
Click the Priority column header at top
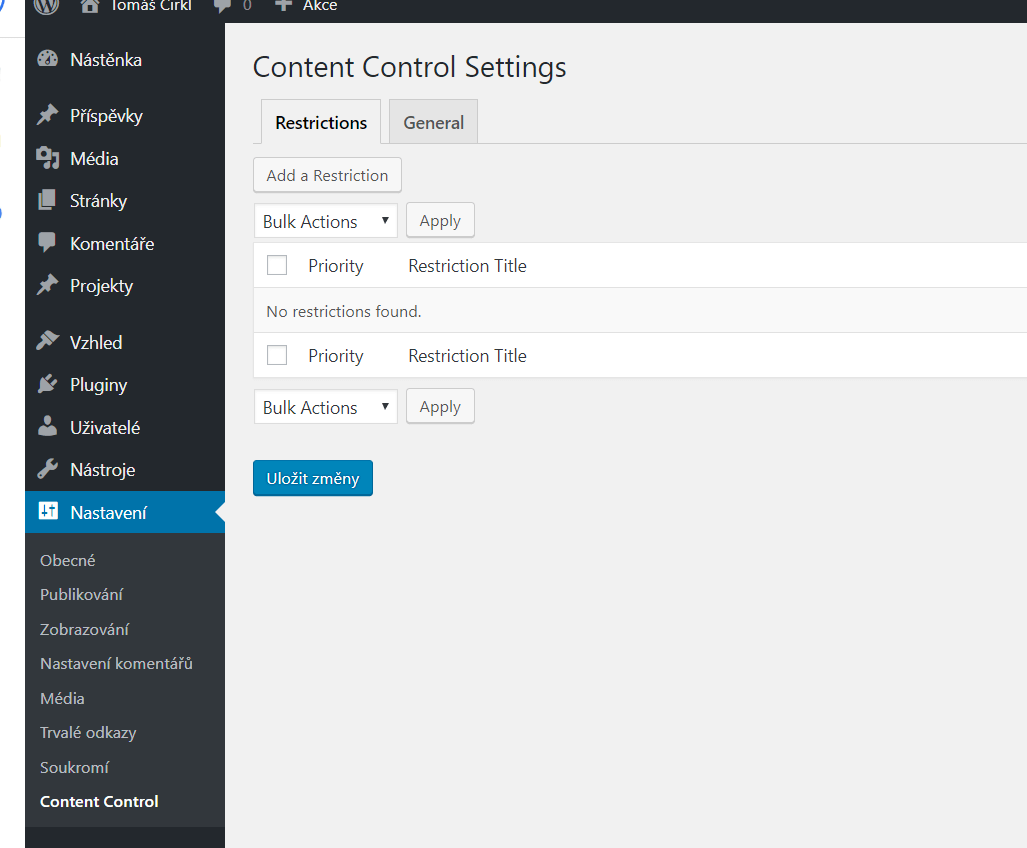335,266
